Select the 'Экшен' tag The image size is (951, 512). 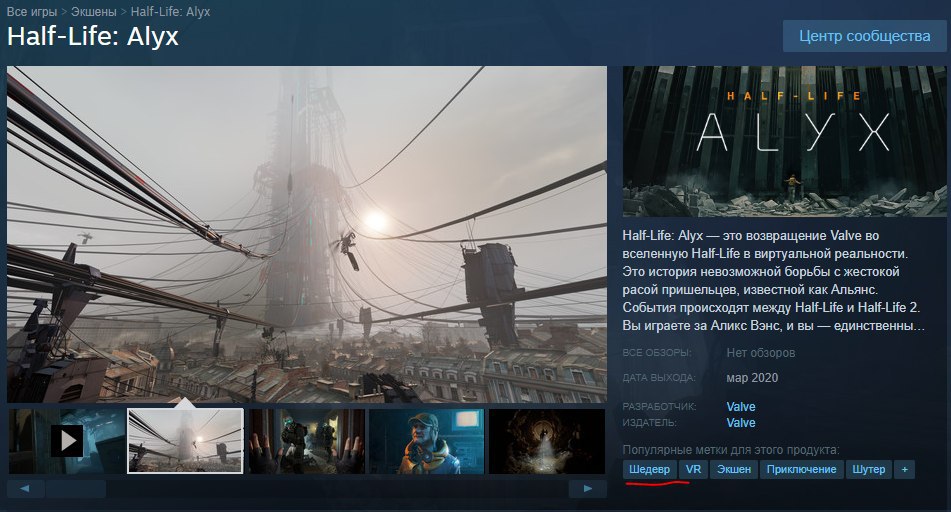pyautogui.click(x=734, y=469)
